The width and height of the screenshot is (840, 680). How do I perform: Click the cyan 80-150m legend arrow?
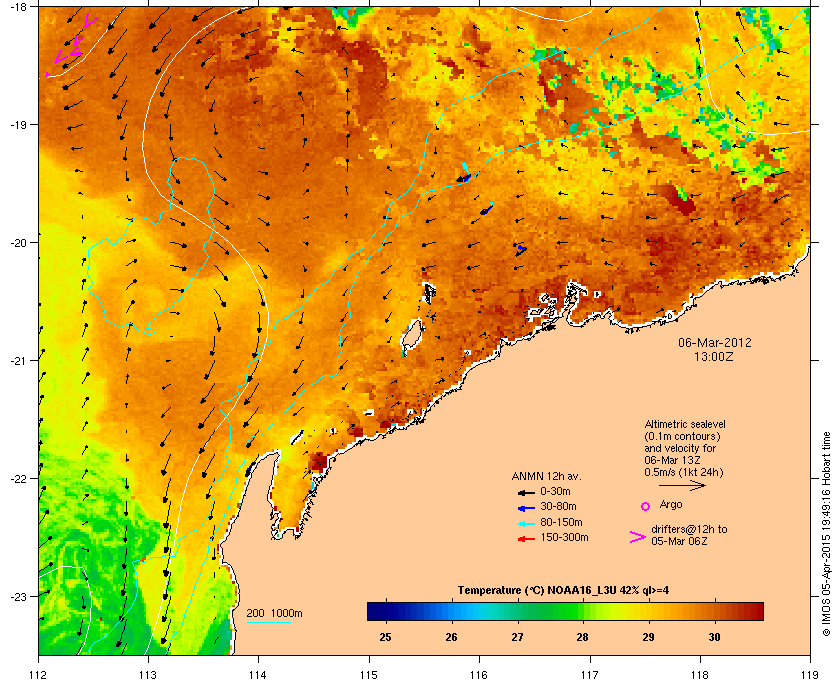(x=526, y=523)
